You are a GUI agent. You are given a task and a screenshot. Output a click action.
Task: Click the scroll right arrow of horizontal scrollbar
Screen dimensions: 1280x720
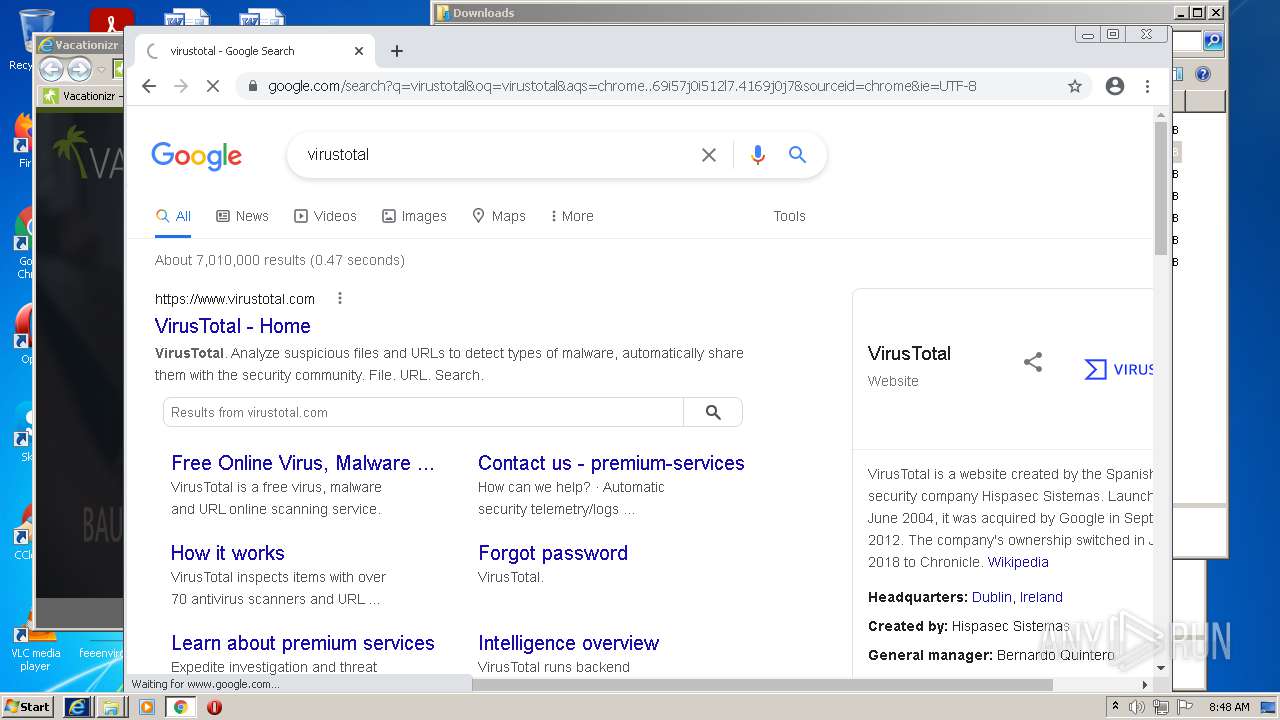click(x=1145, y=685)
